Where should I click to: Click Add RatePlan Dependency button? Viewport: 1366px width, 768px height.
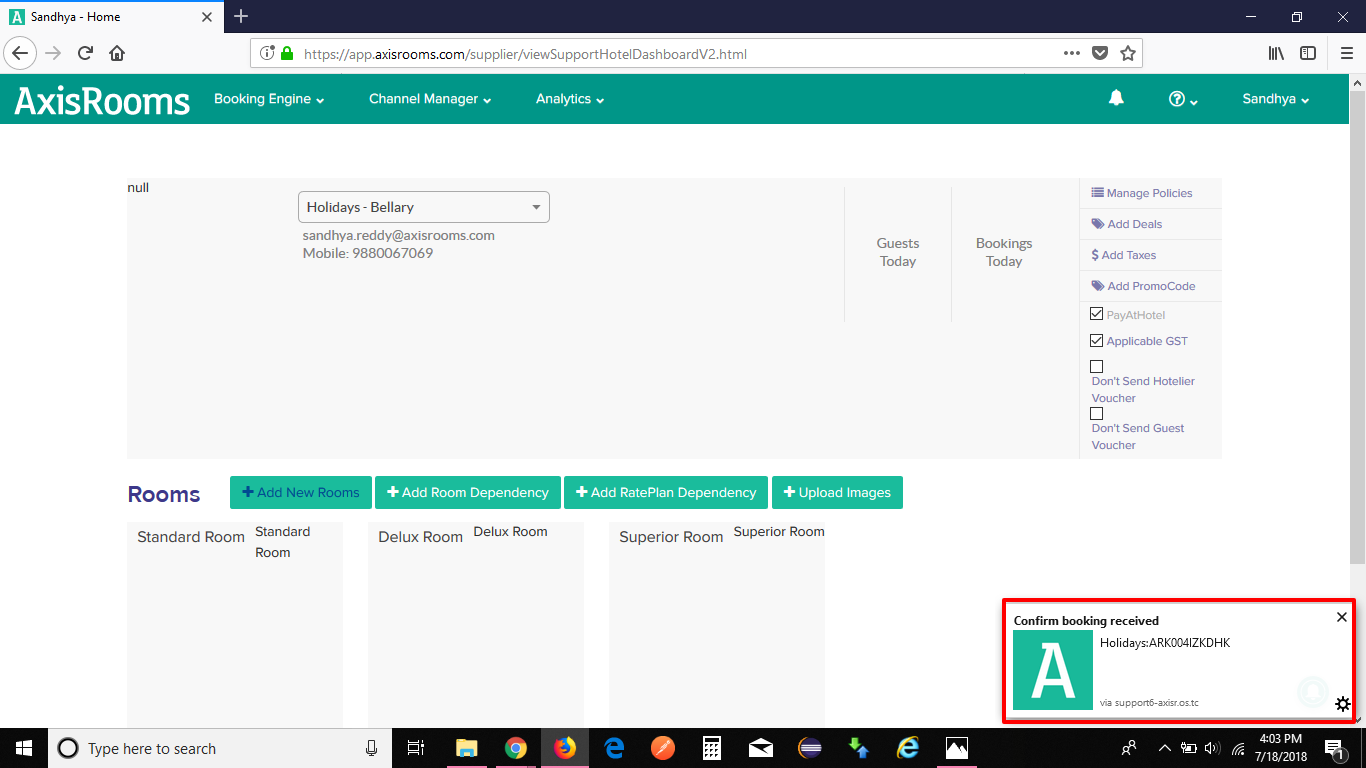(x=666, y=492)
